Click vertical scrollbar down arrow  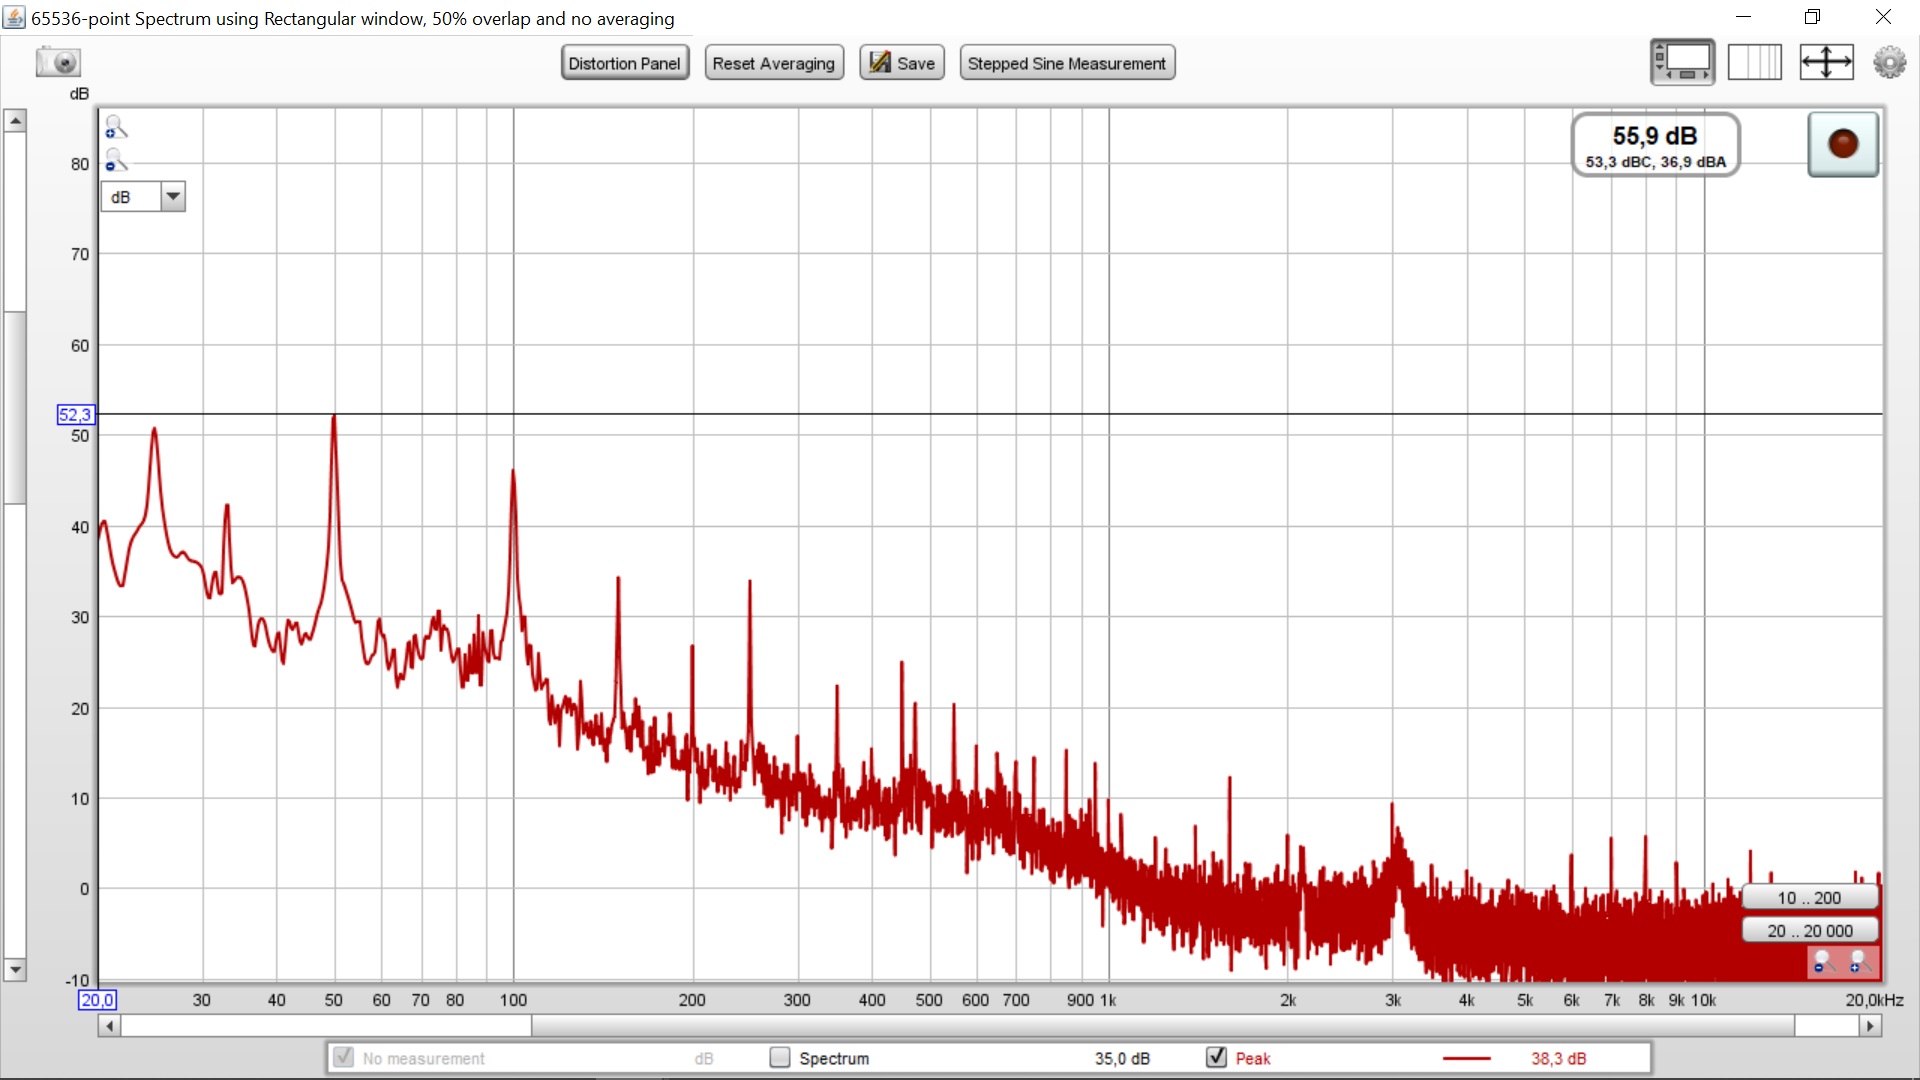coord(15,969)
